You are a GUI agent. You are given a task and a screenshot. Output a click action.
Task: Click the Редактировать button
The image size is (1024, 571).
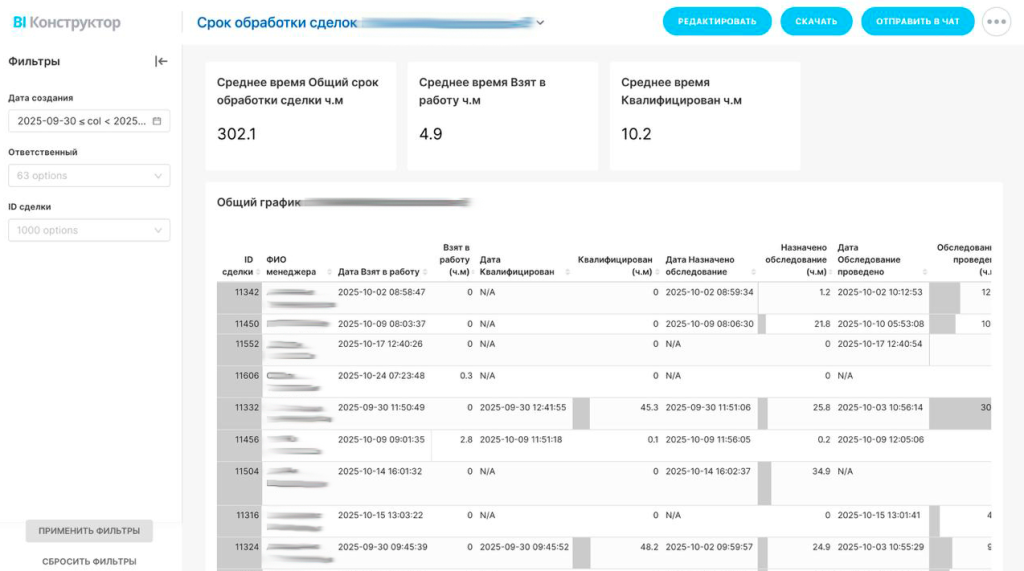coord(717,22)
